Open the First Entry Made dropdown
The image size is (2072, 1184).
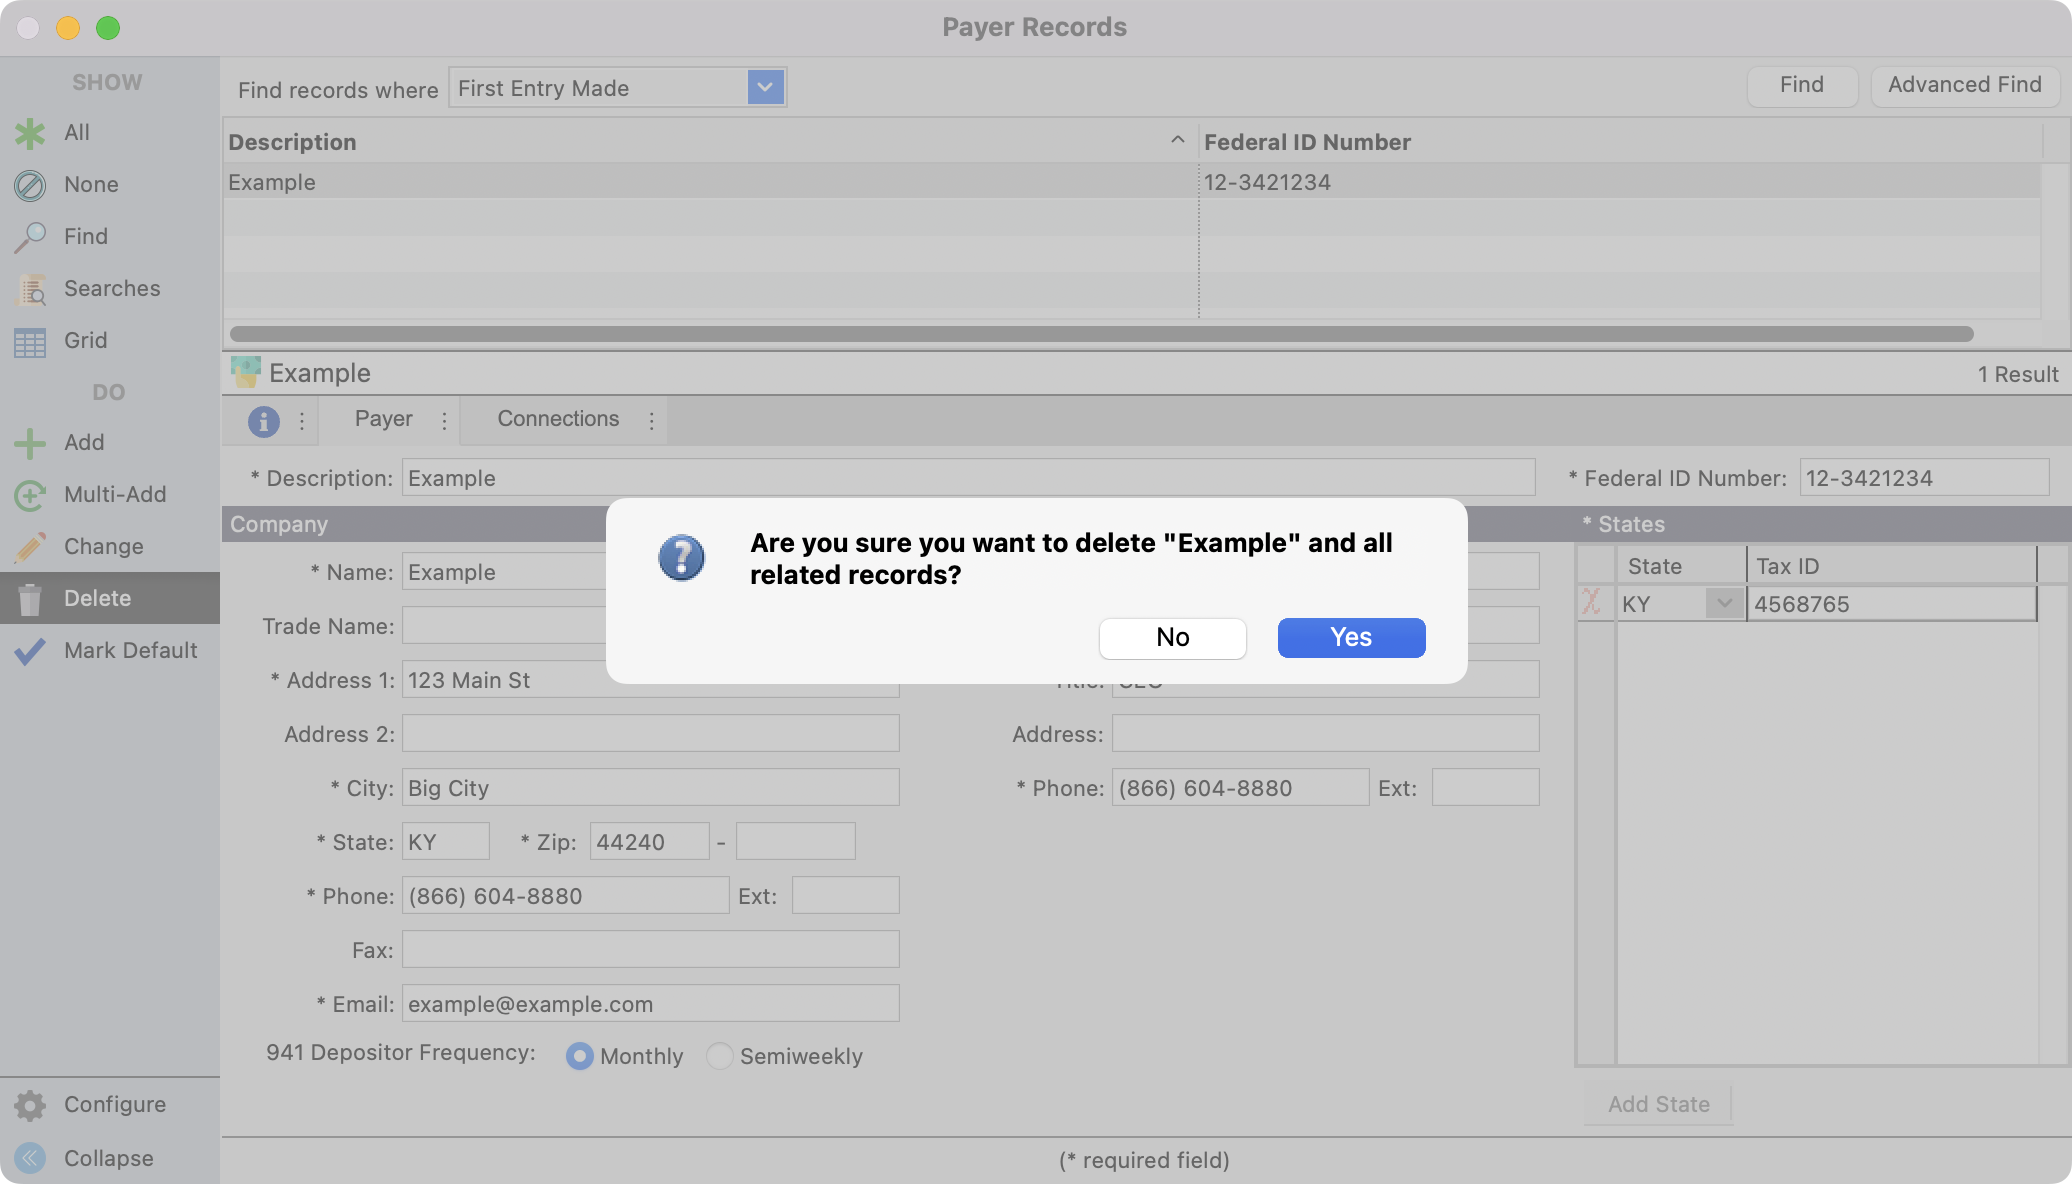point(765,88)
